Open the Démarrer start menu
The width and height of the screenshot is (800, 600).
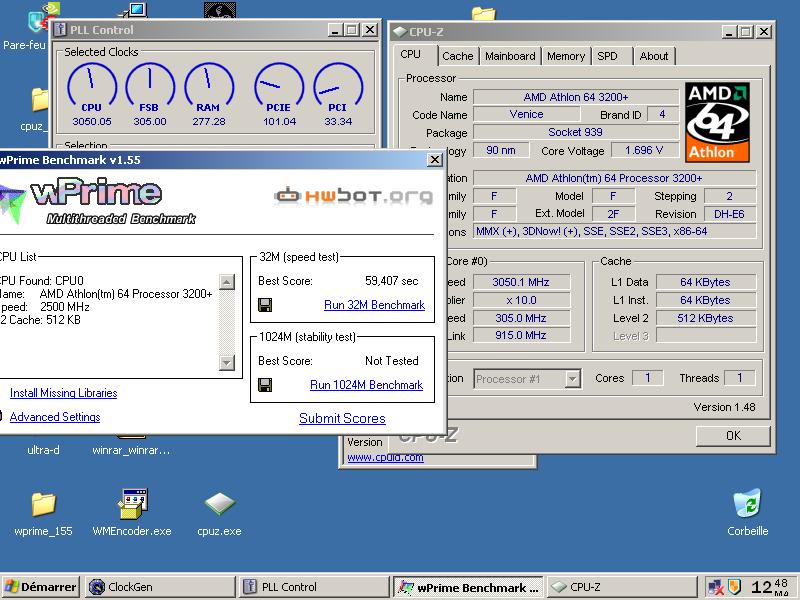[41, 587]
